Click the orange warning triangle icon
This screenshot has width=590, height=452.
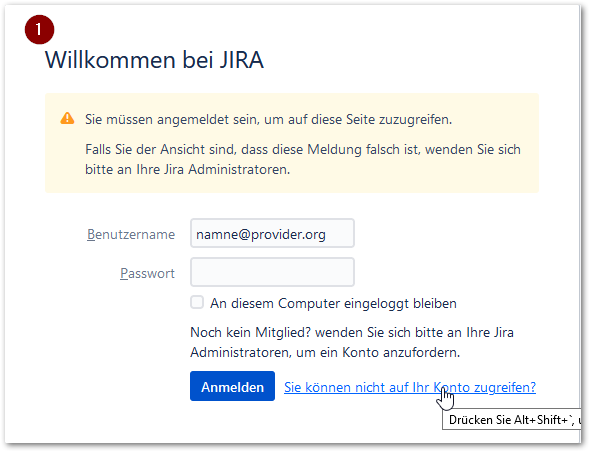click(x=67, y=118)
